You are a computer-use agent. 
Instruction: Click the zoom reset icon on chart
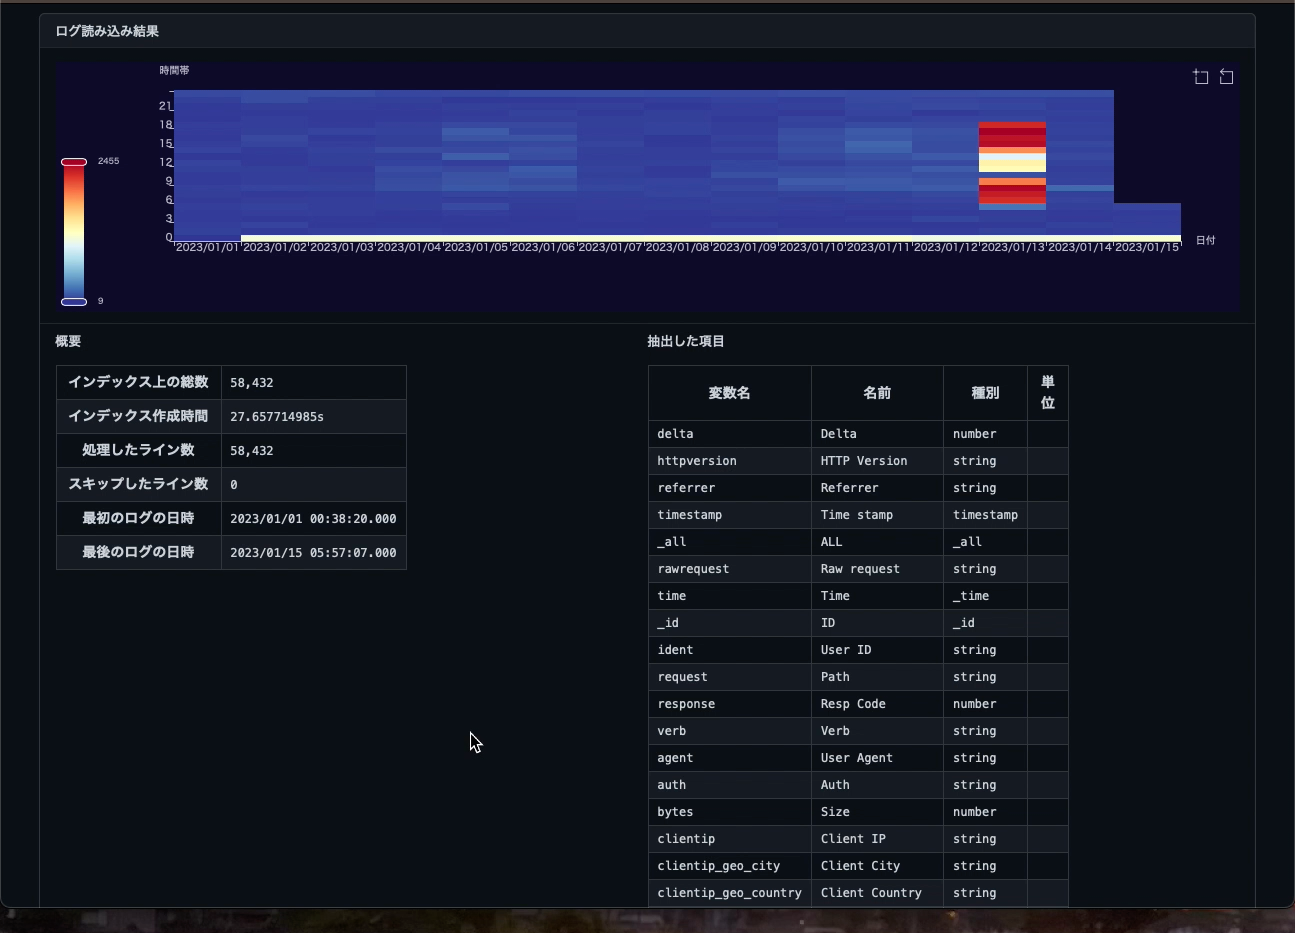click(1226, 77)
